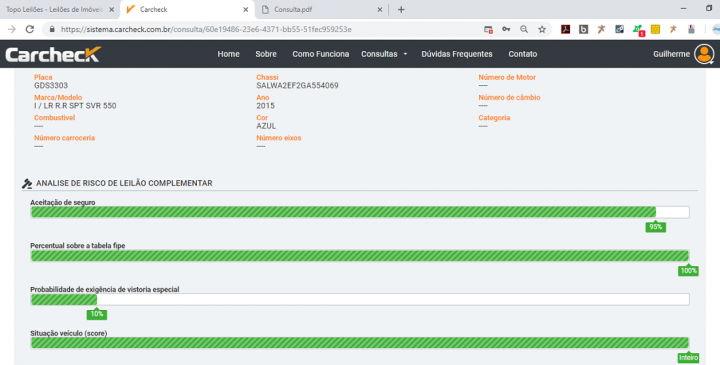This screenshot has height=365, width=720.
Task: Open a new browser tab
Action: pos(401,9)
